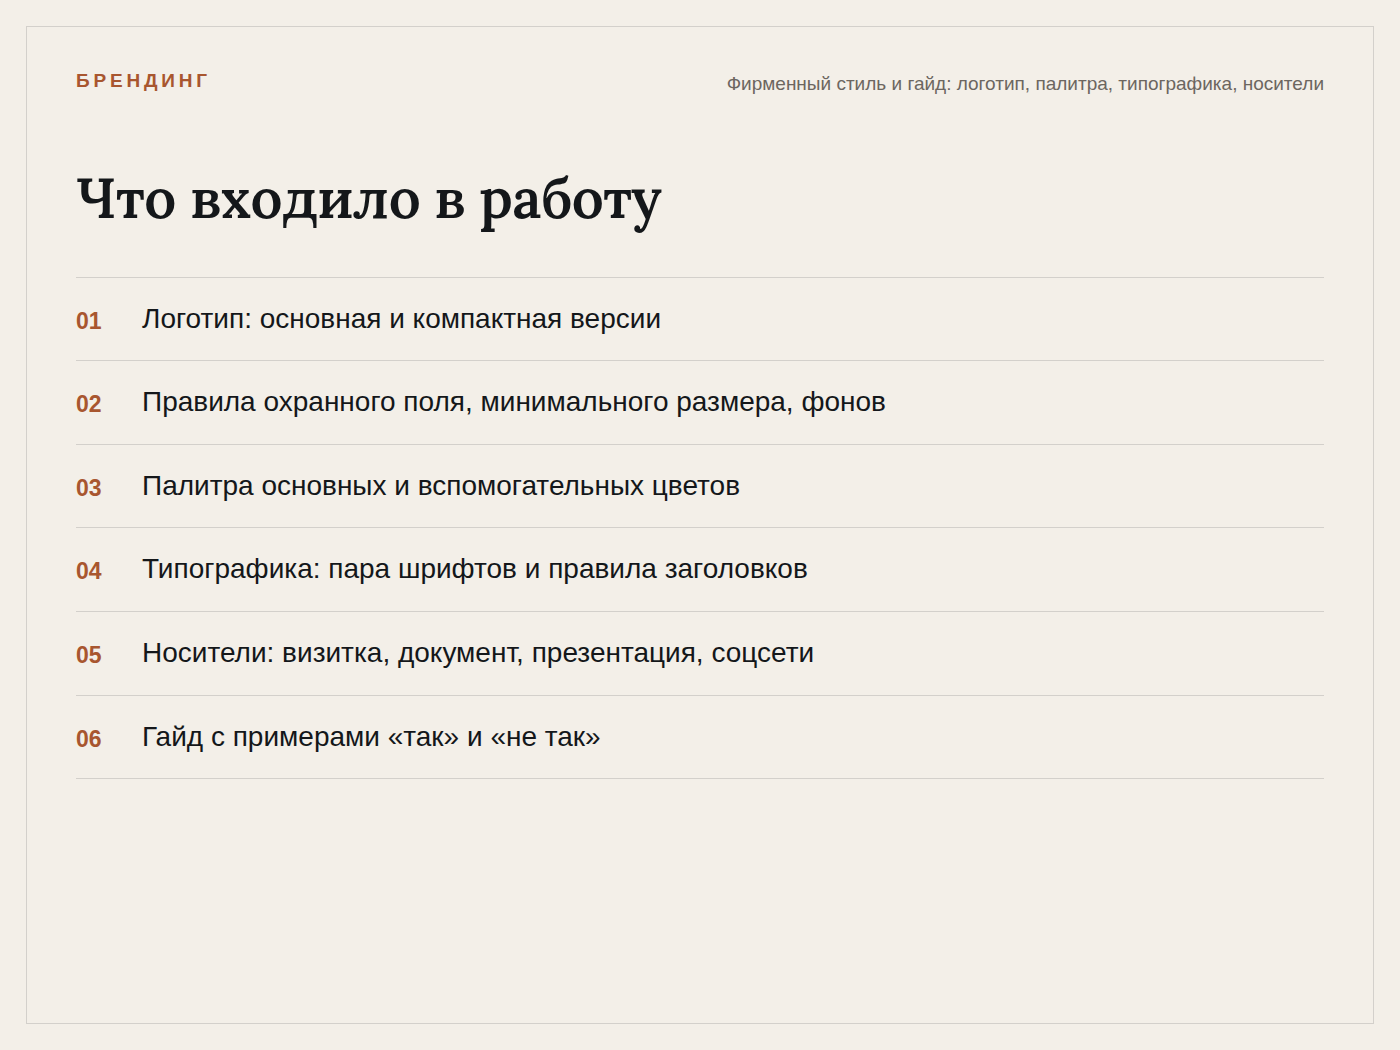The image size is (1400, 1050).
Task: Click 'Носители: визитка, документ' list row
Action: pos(700,654)
